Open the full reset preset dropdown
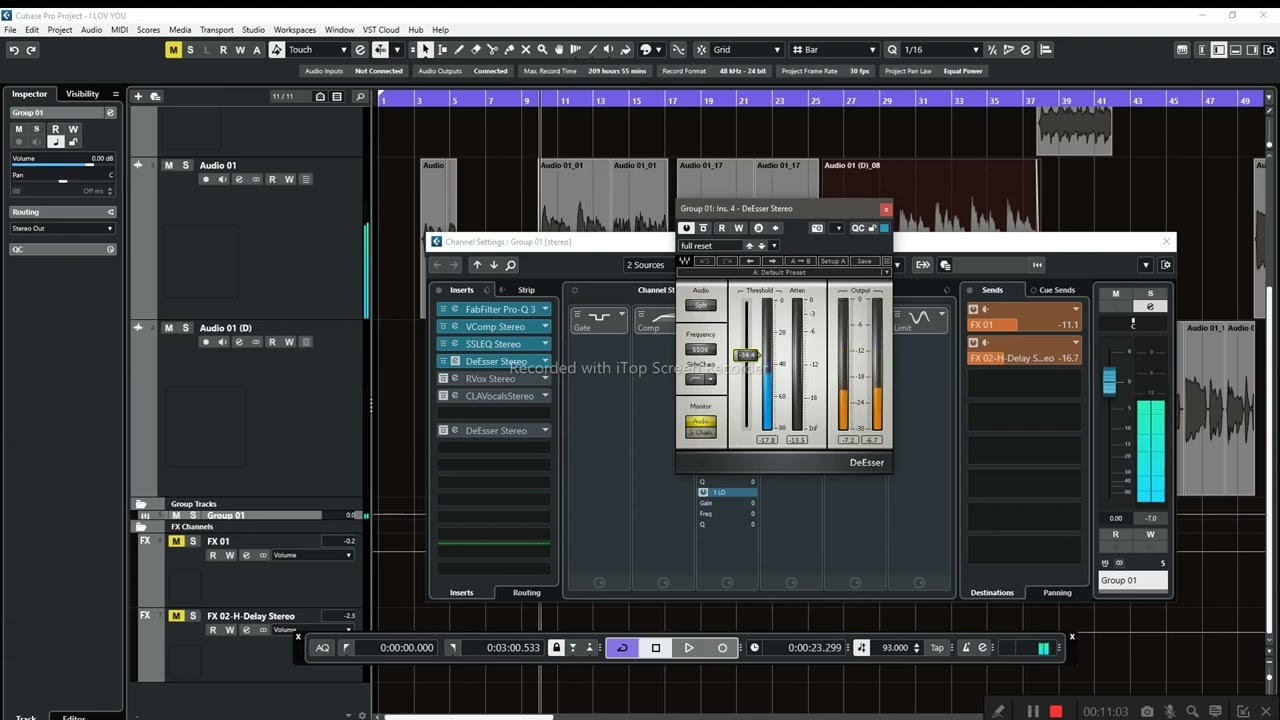 pyautogui.click(x=773, y=246)
